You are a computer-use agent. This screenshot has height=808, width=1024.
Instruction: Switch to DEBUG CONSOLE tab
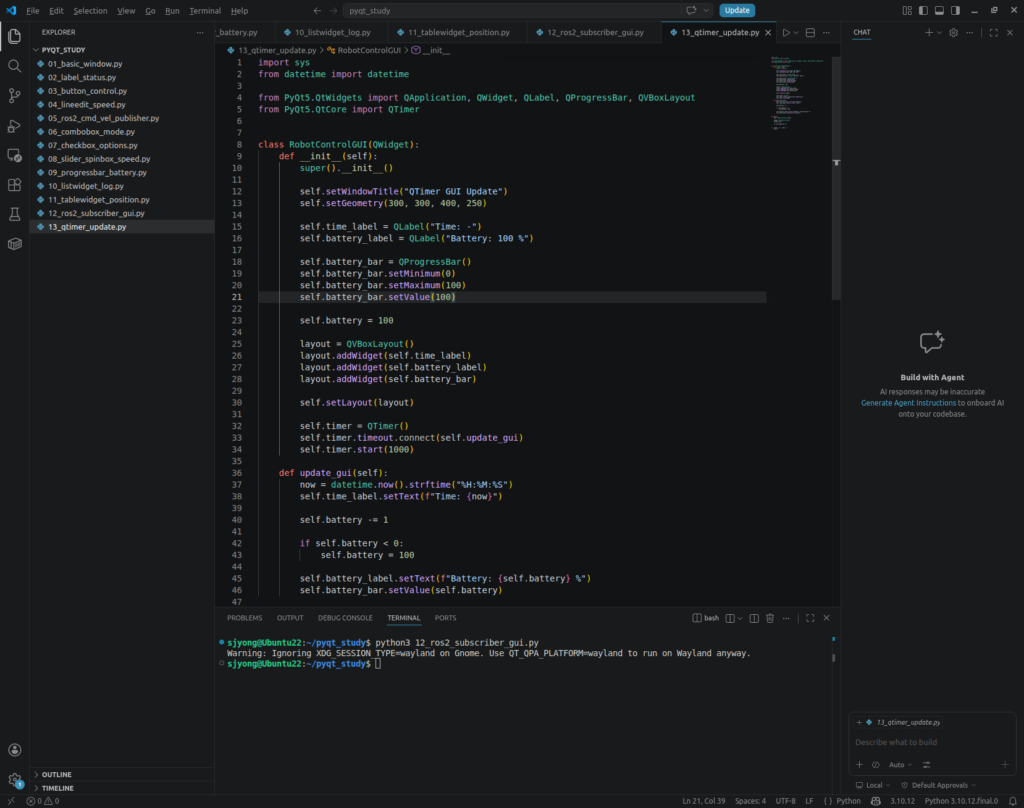coord(345,618)
